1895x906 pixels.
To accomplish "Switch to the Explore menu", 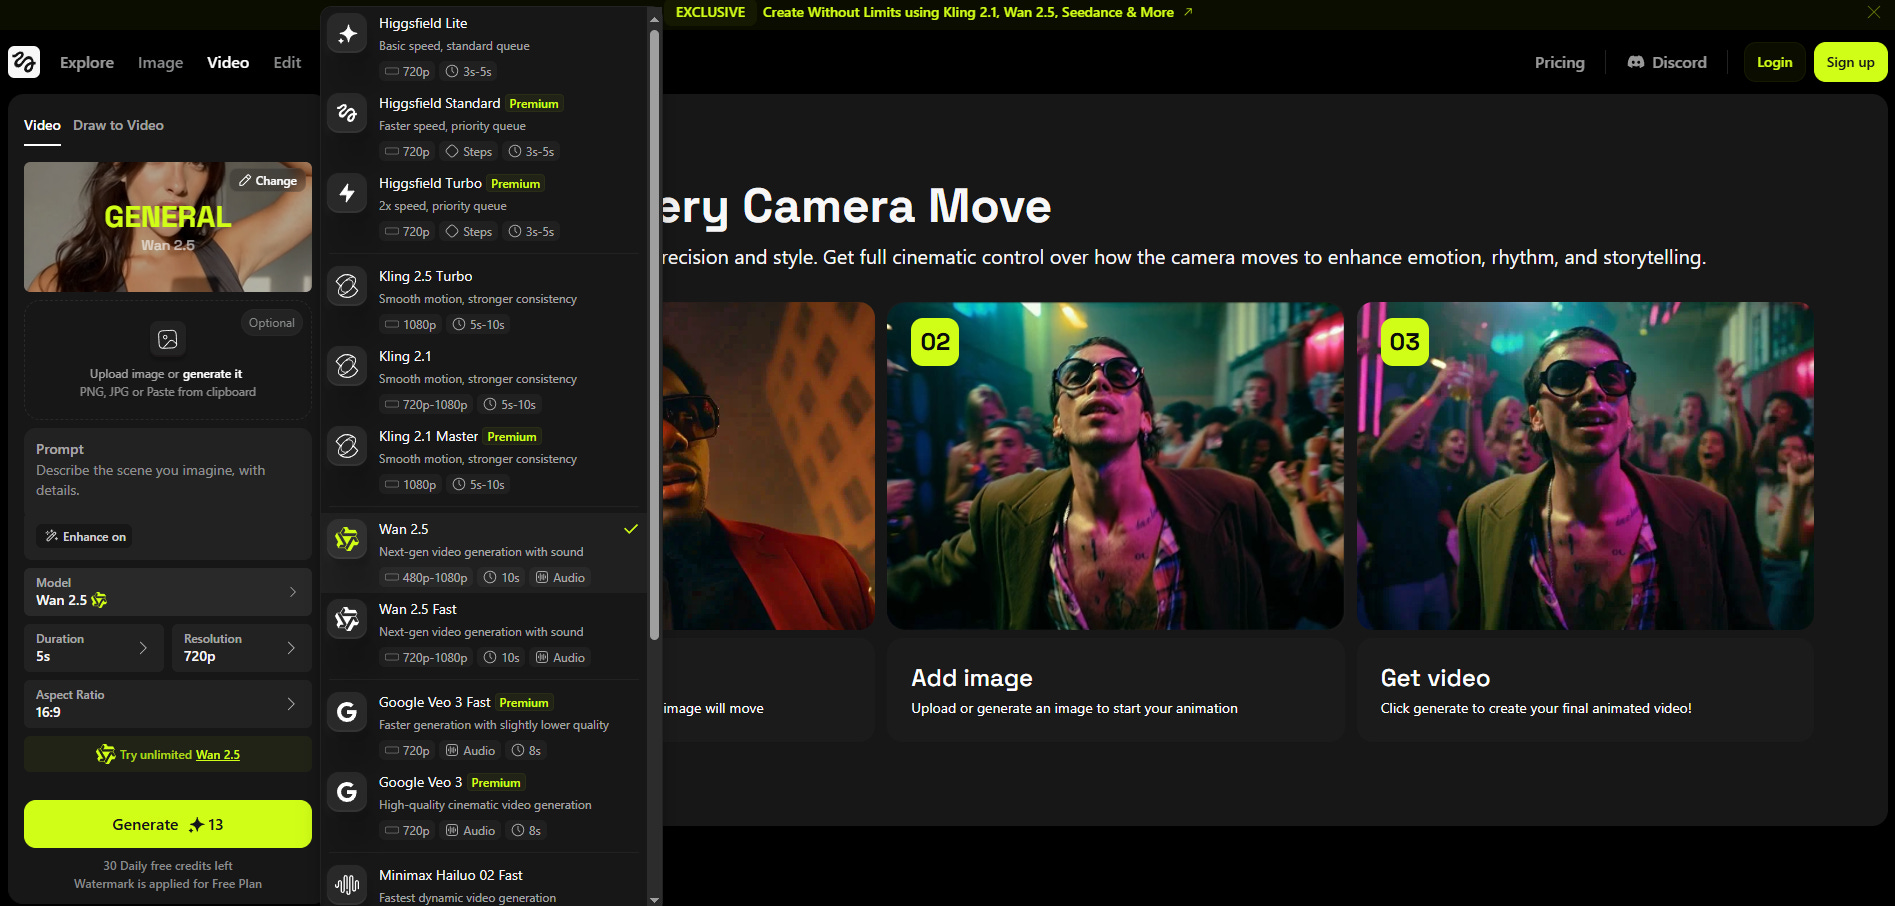I will (87, 62).
